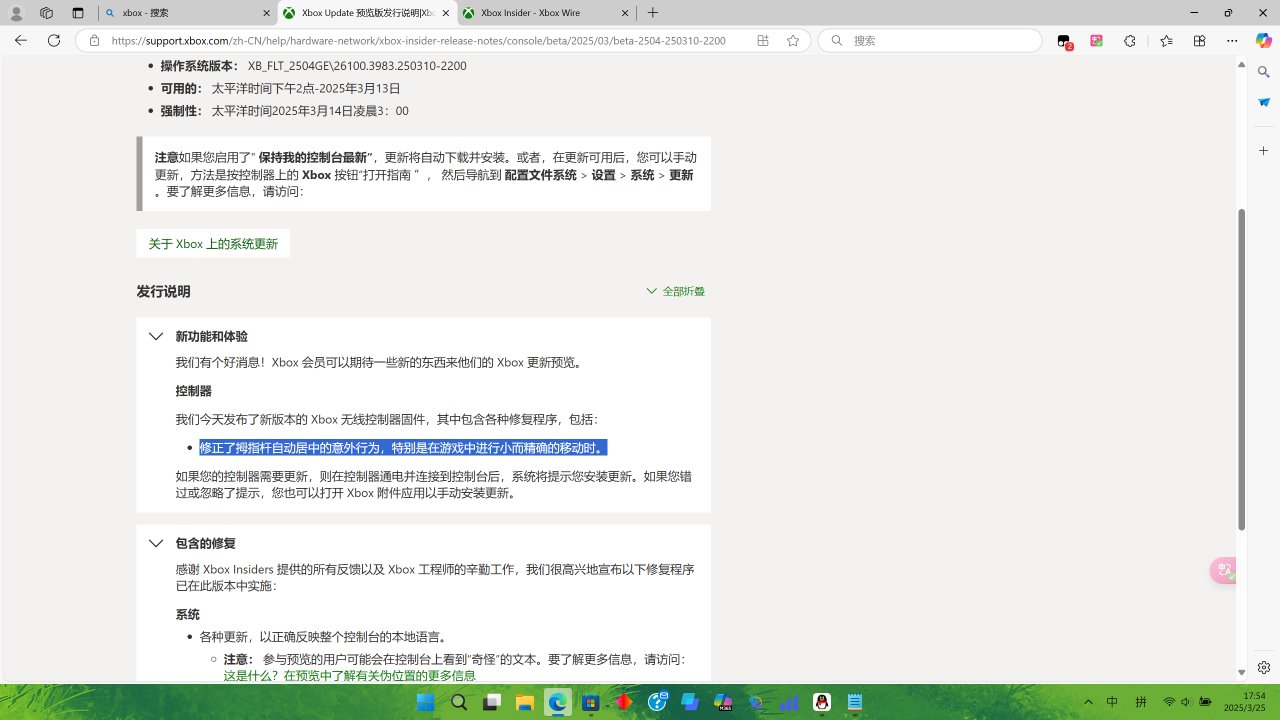Click the blue sidebar app icon
The width and height of the screenshot is (1280, 720).
coord(1264,103)
